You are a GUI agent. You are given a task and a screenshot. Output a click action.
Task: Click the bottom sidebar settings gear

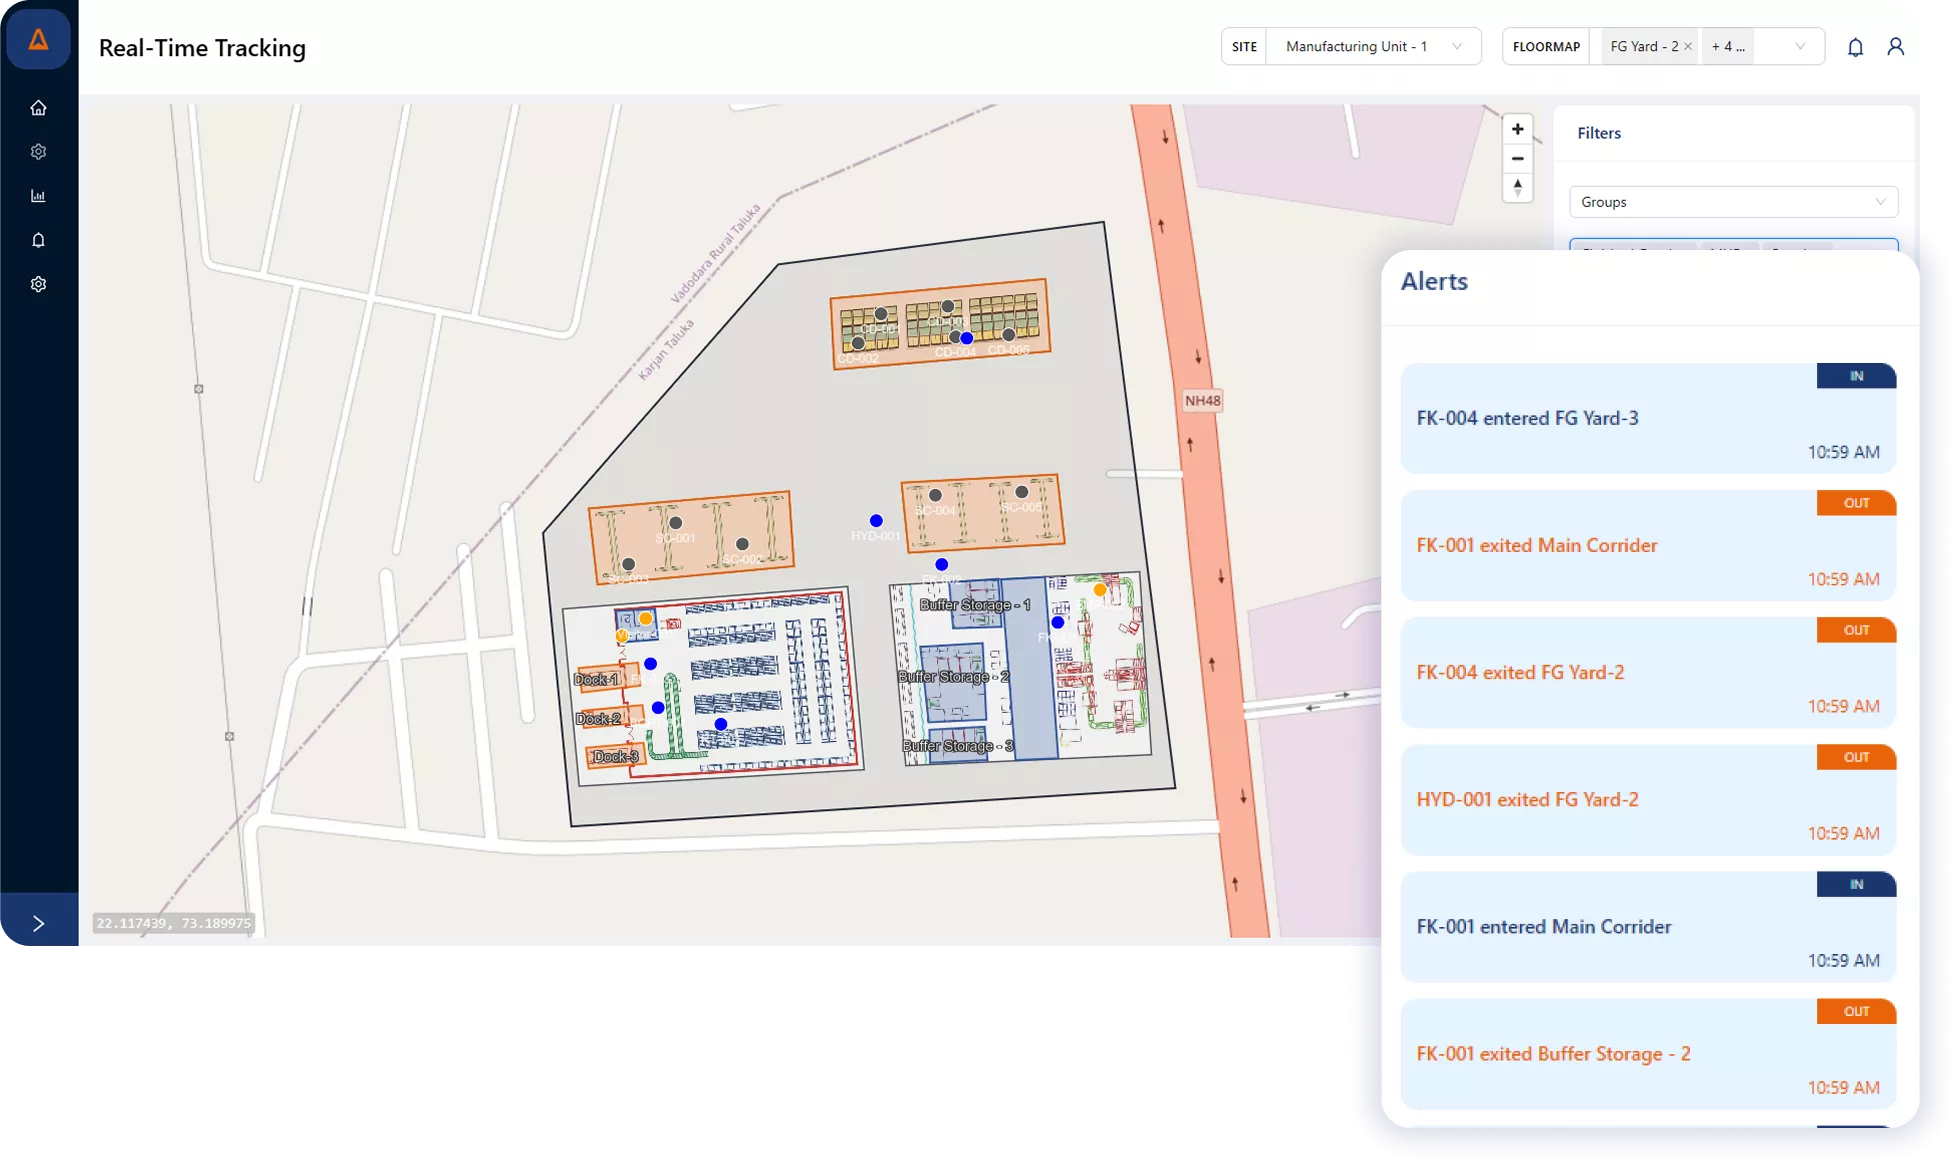click(x=38, y=283)
